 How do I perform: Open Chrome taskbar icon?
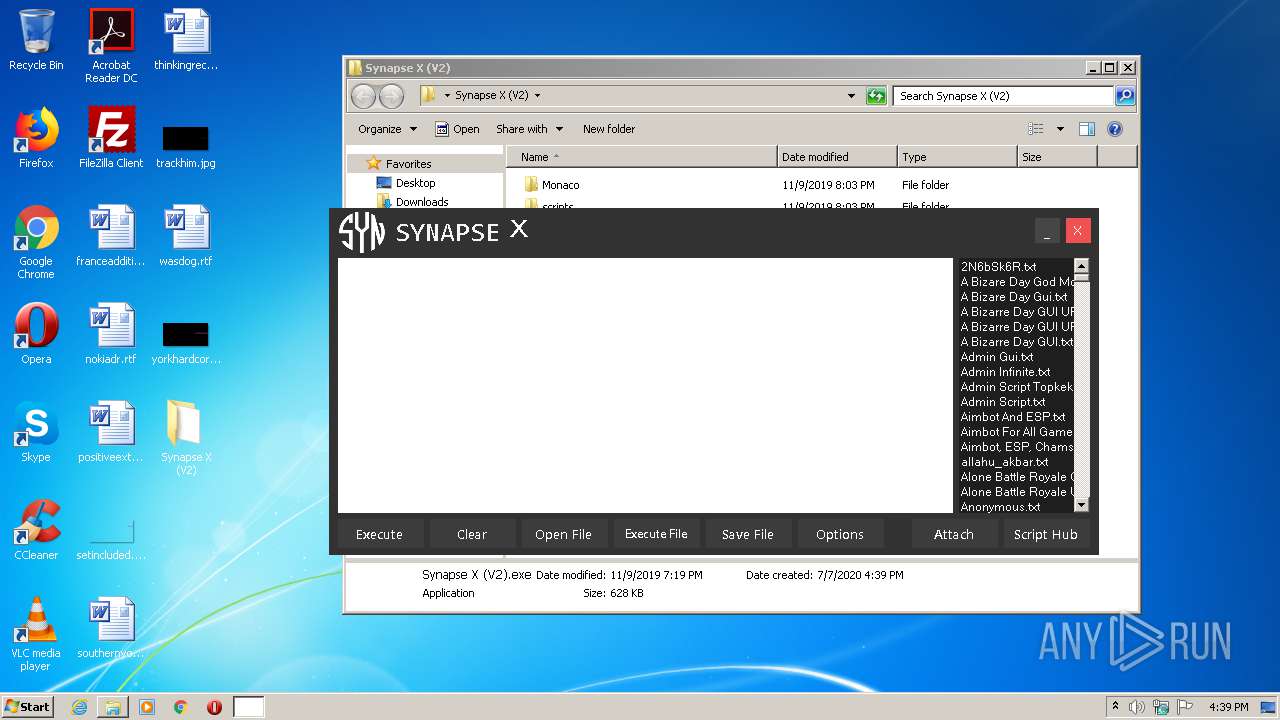181,707
